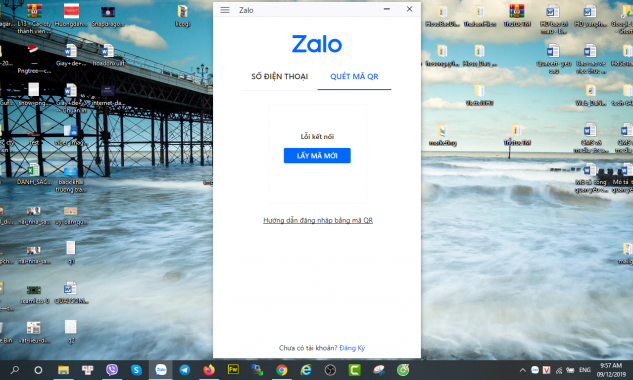Select the DANH_SAC Excel file
This screenshot has height=380, width=633.
pyautogui.click(x=34, y=174)
